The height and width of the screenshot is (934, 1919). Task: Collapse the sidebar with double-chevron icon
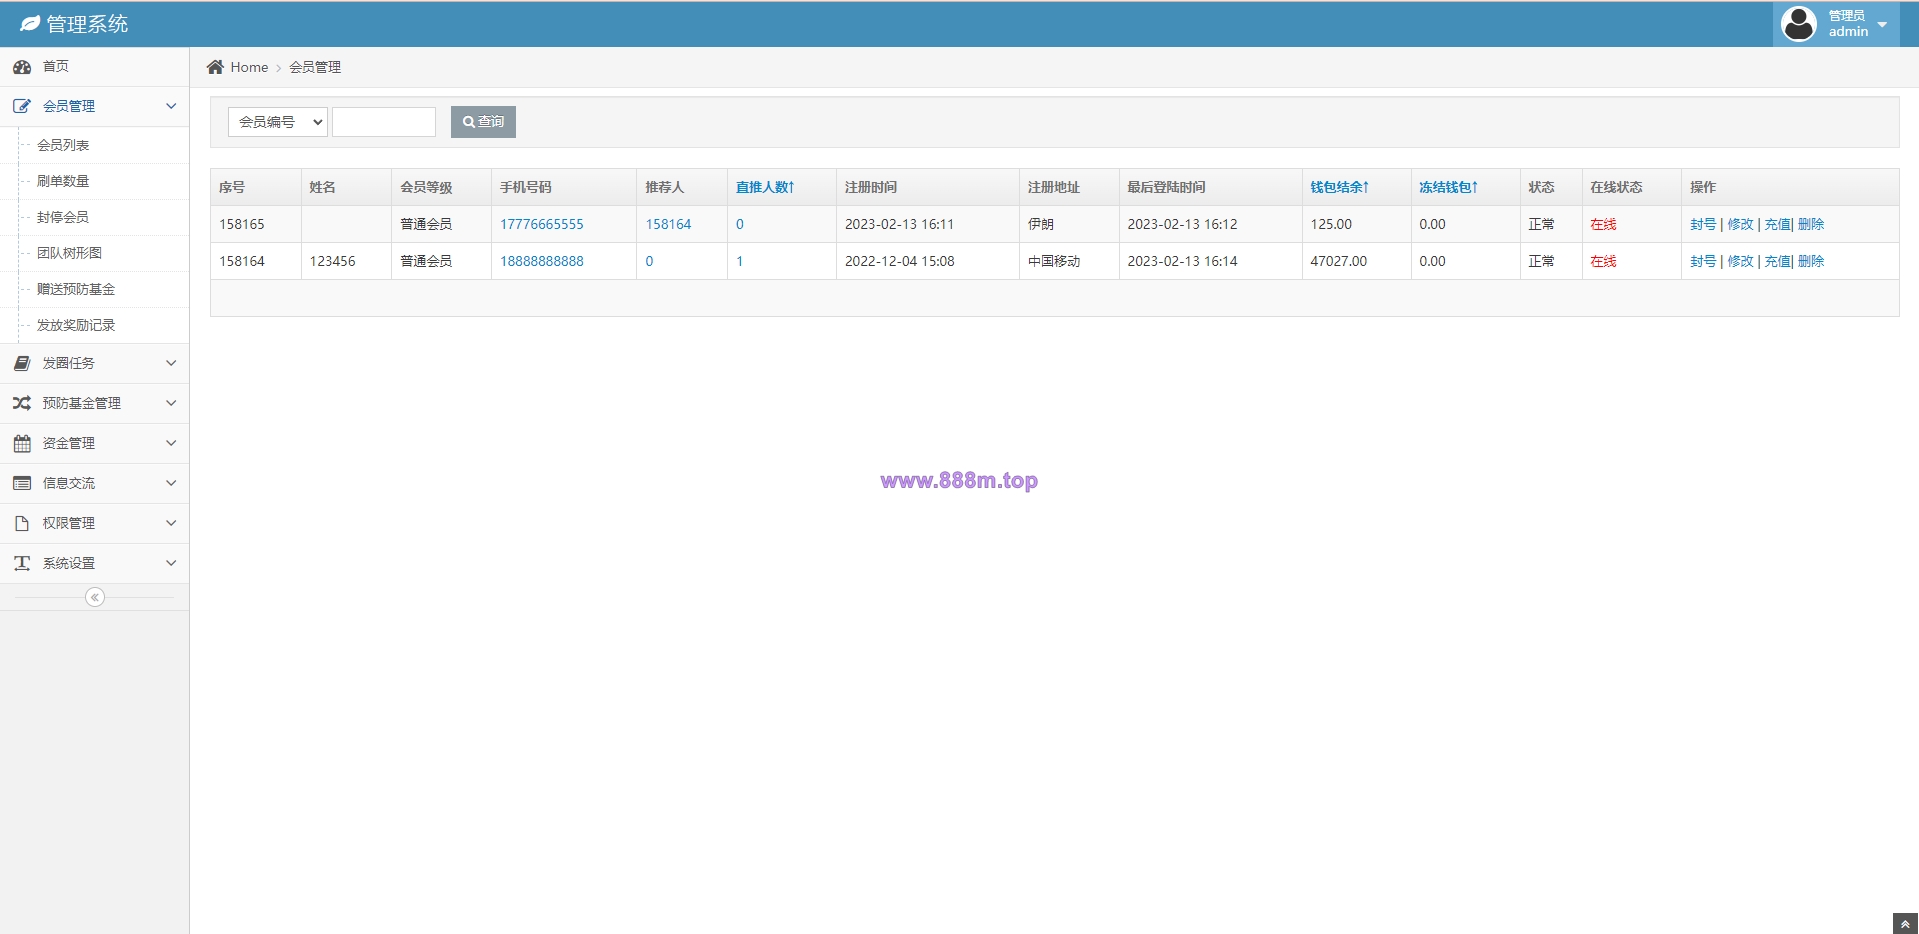coord(95,597)
